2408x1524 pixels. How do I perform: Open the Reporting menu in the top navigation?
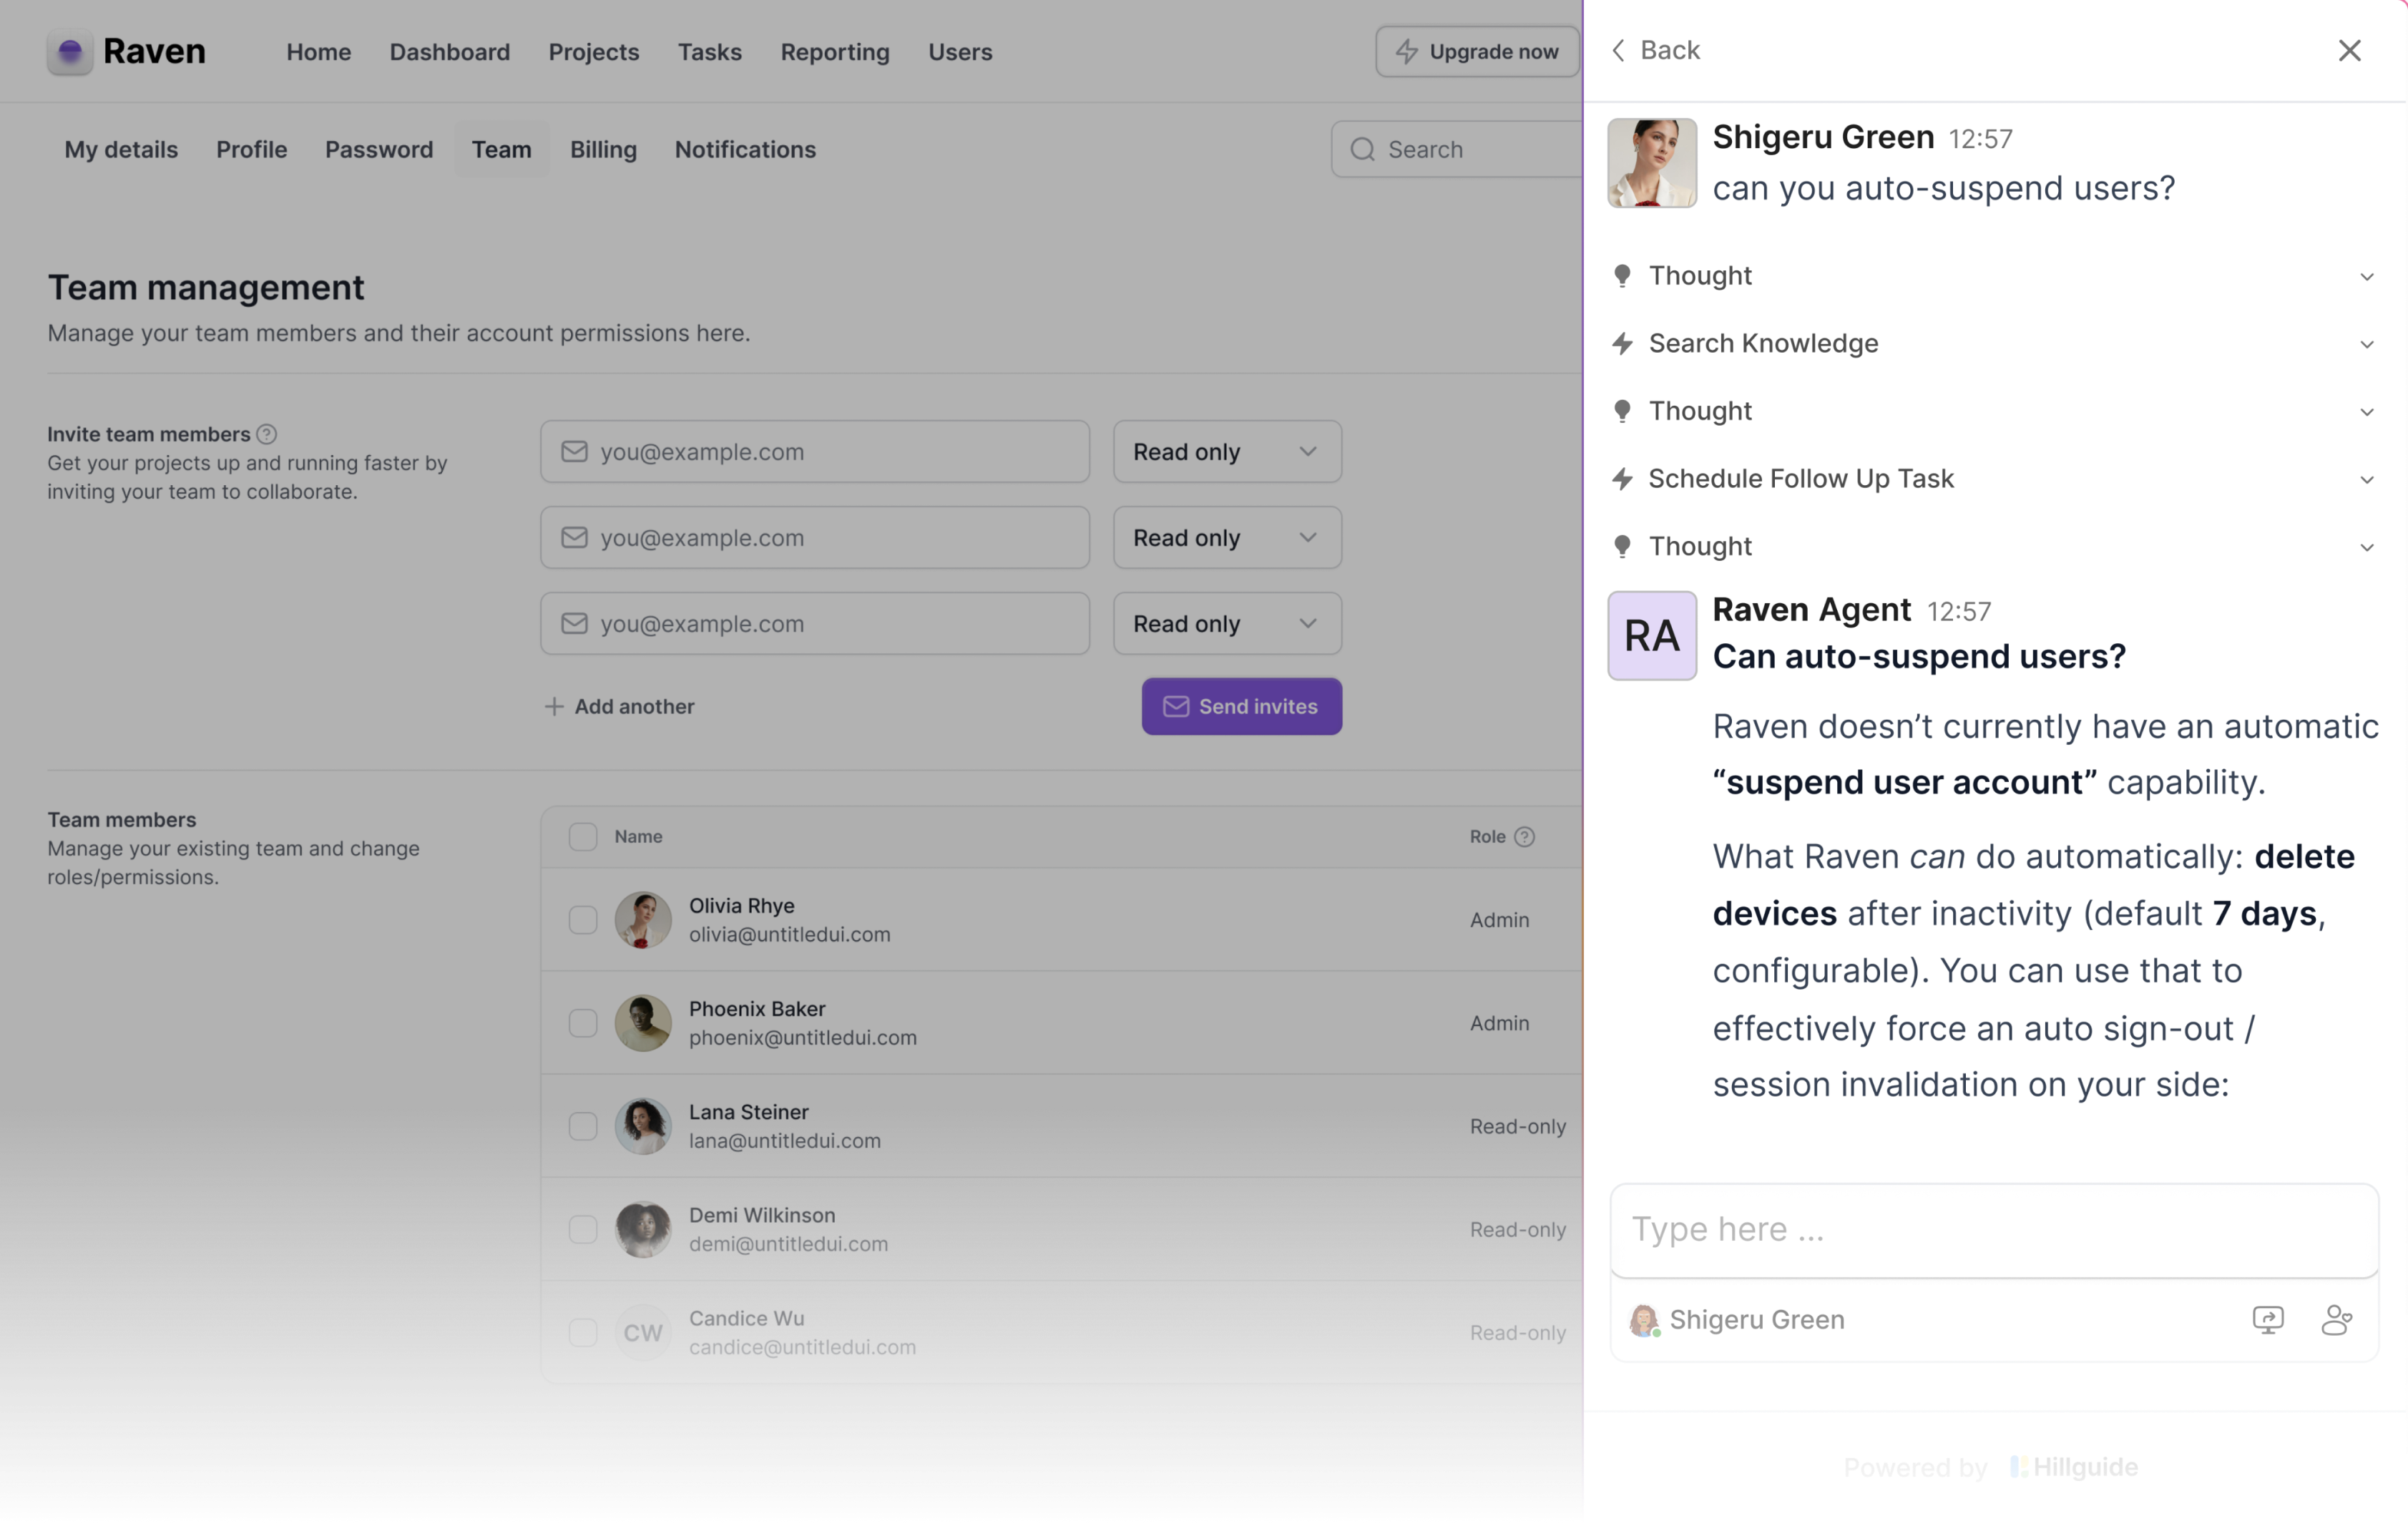click(x=835, y=52)
